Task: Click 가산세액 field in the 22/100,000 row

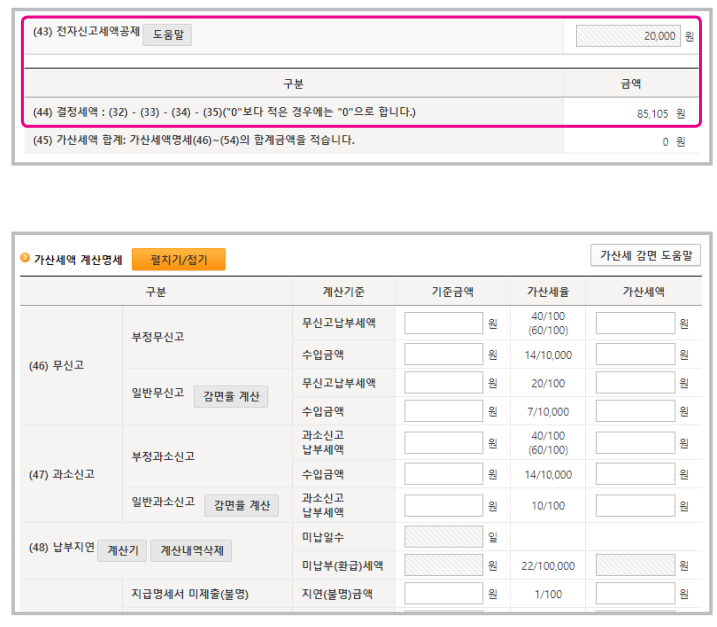Action: (x=635, y=565)
